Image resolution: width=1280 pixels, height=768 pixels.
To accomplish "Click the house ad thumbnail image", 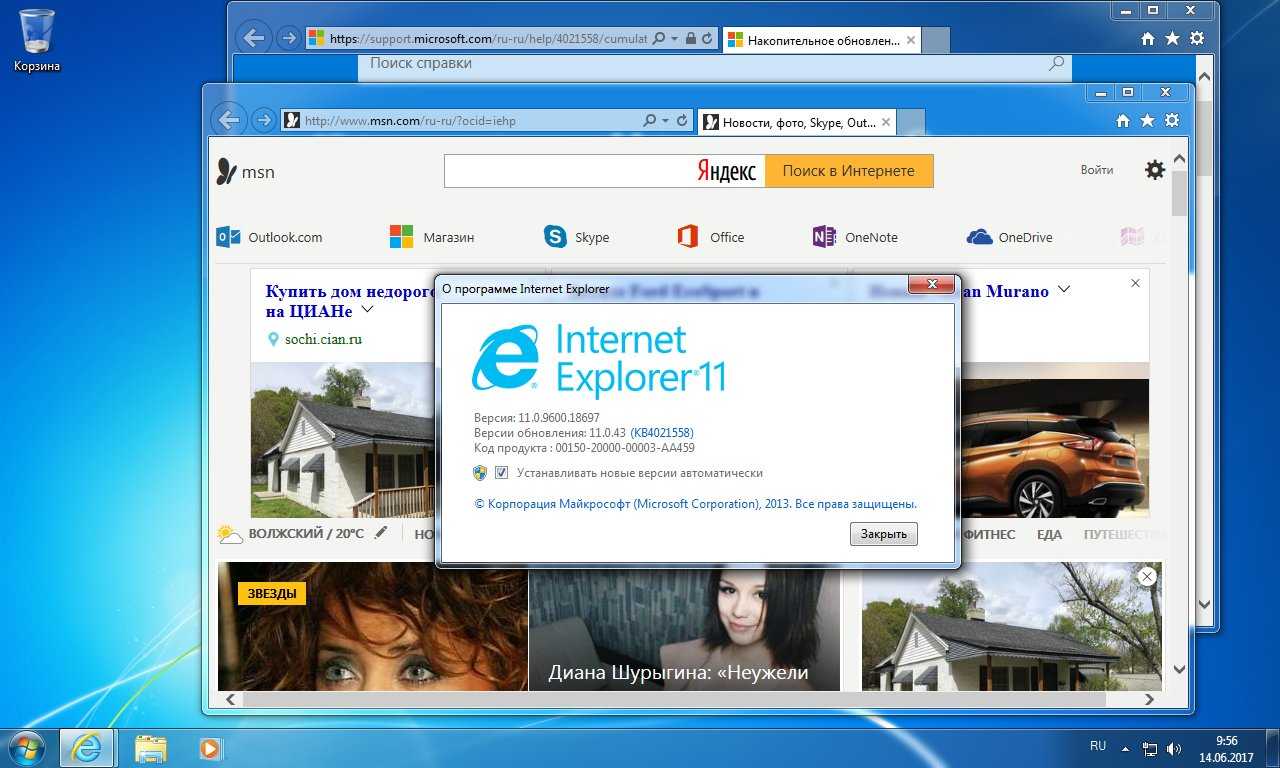I will [343, 440].
